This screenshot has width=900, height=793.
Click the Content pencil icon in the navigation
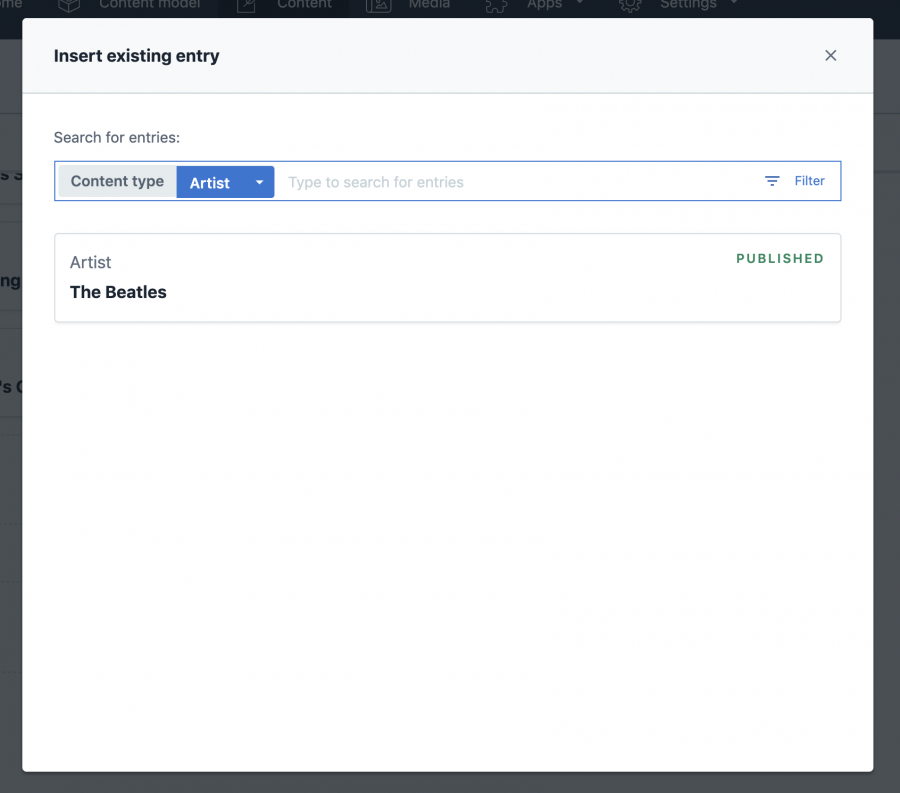(246, 5)
